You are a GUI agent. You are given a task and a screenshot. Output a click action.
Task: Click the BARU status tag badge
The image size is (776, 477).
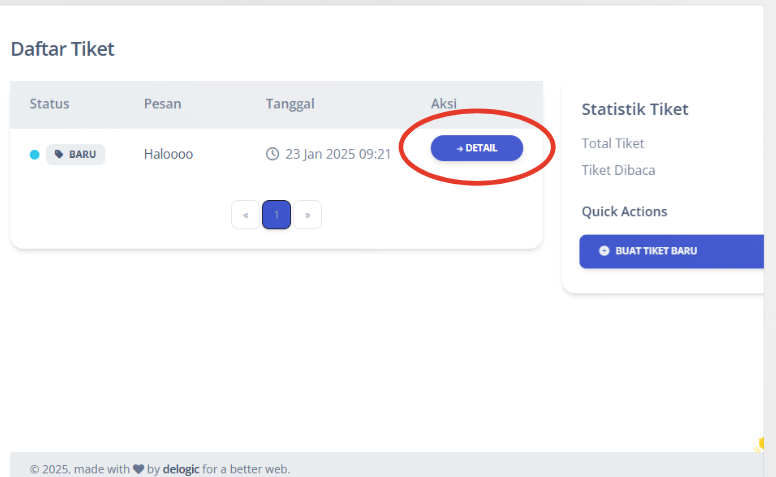pos(76,154)
